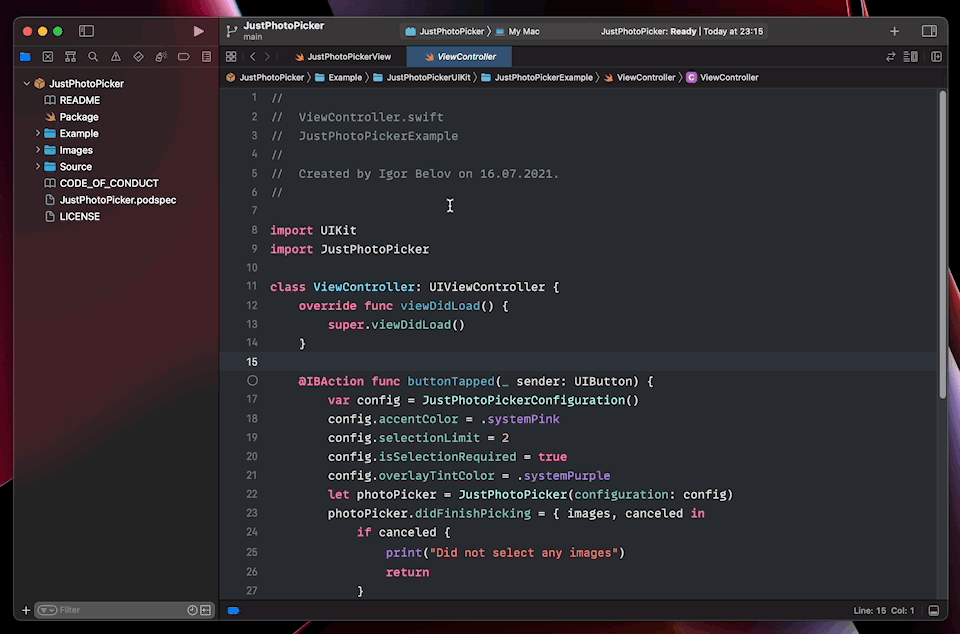960x634 pixels.
Task: Expand the Source folder
Action: (37, 166)
